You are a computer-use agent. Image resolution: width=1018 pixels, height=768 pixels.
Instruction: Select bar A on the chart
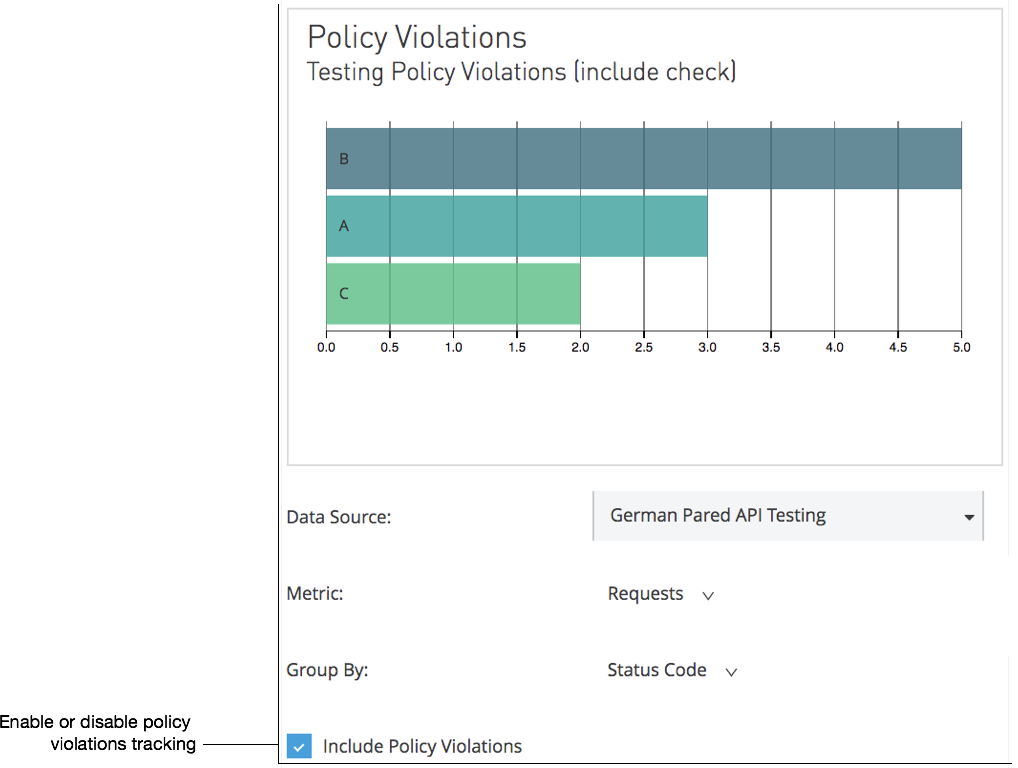pos(515,225)
